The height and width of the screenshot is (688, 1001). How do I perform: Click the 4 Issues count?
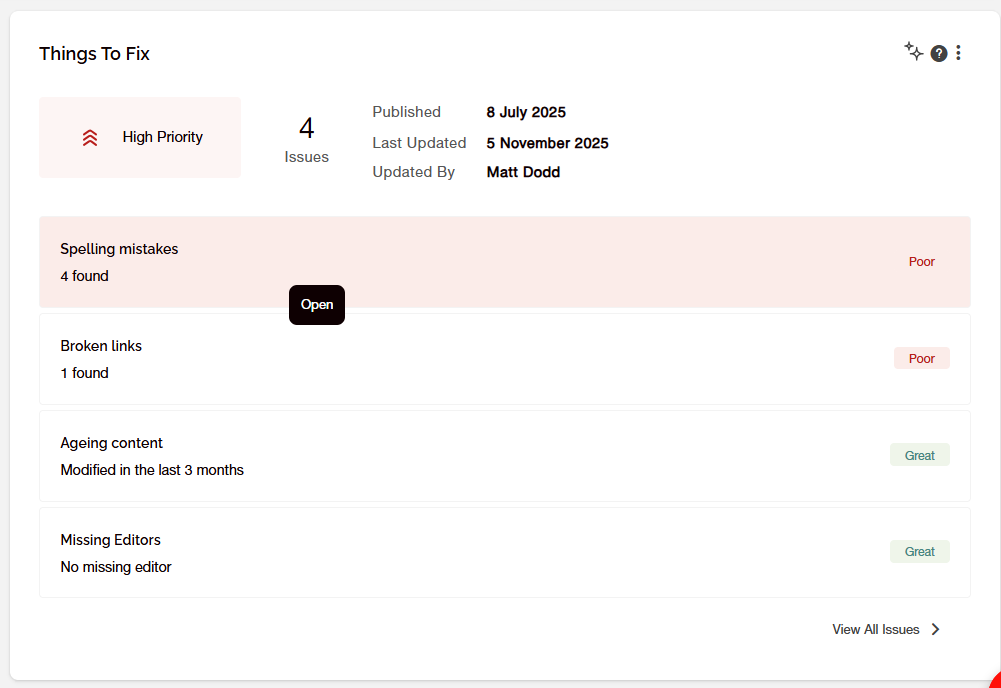click(306, 140)
